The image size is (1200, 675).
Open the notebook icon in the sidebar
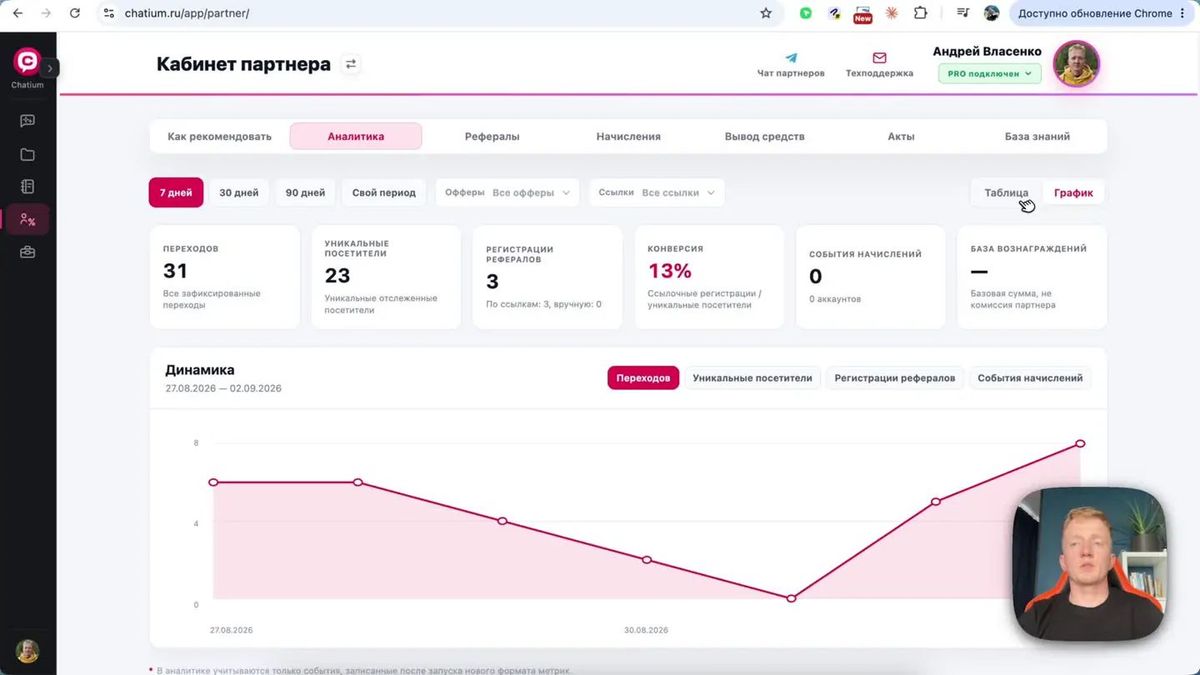[x=27, y=187]
